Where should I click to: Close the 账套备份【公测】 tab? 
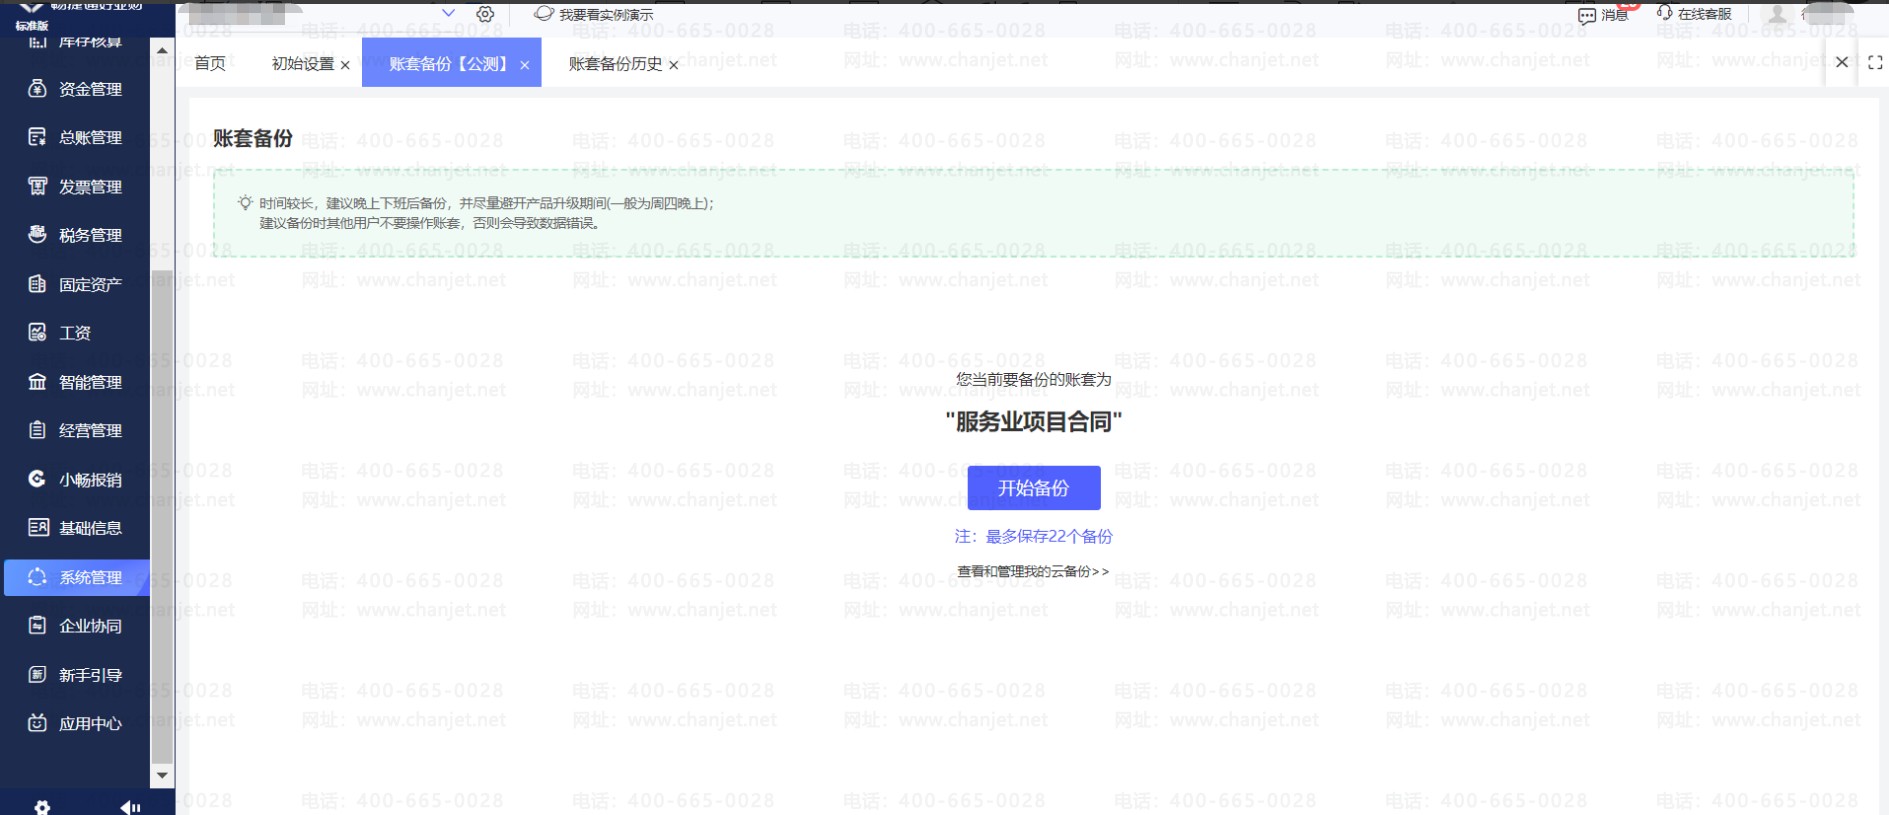tap(525, 65)
